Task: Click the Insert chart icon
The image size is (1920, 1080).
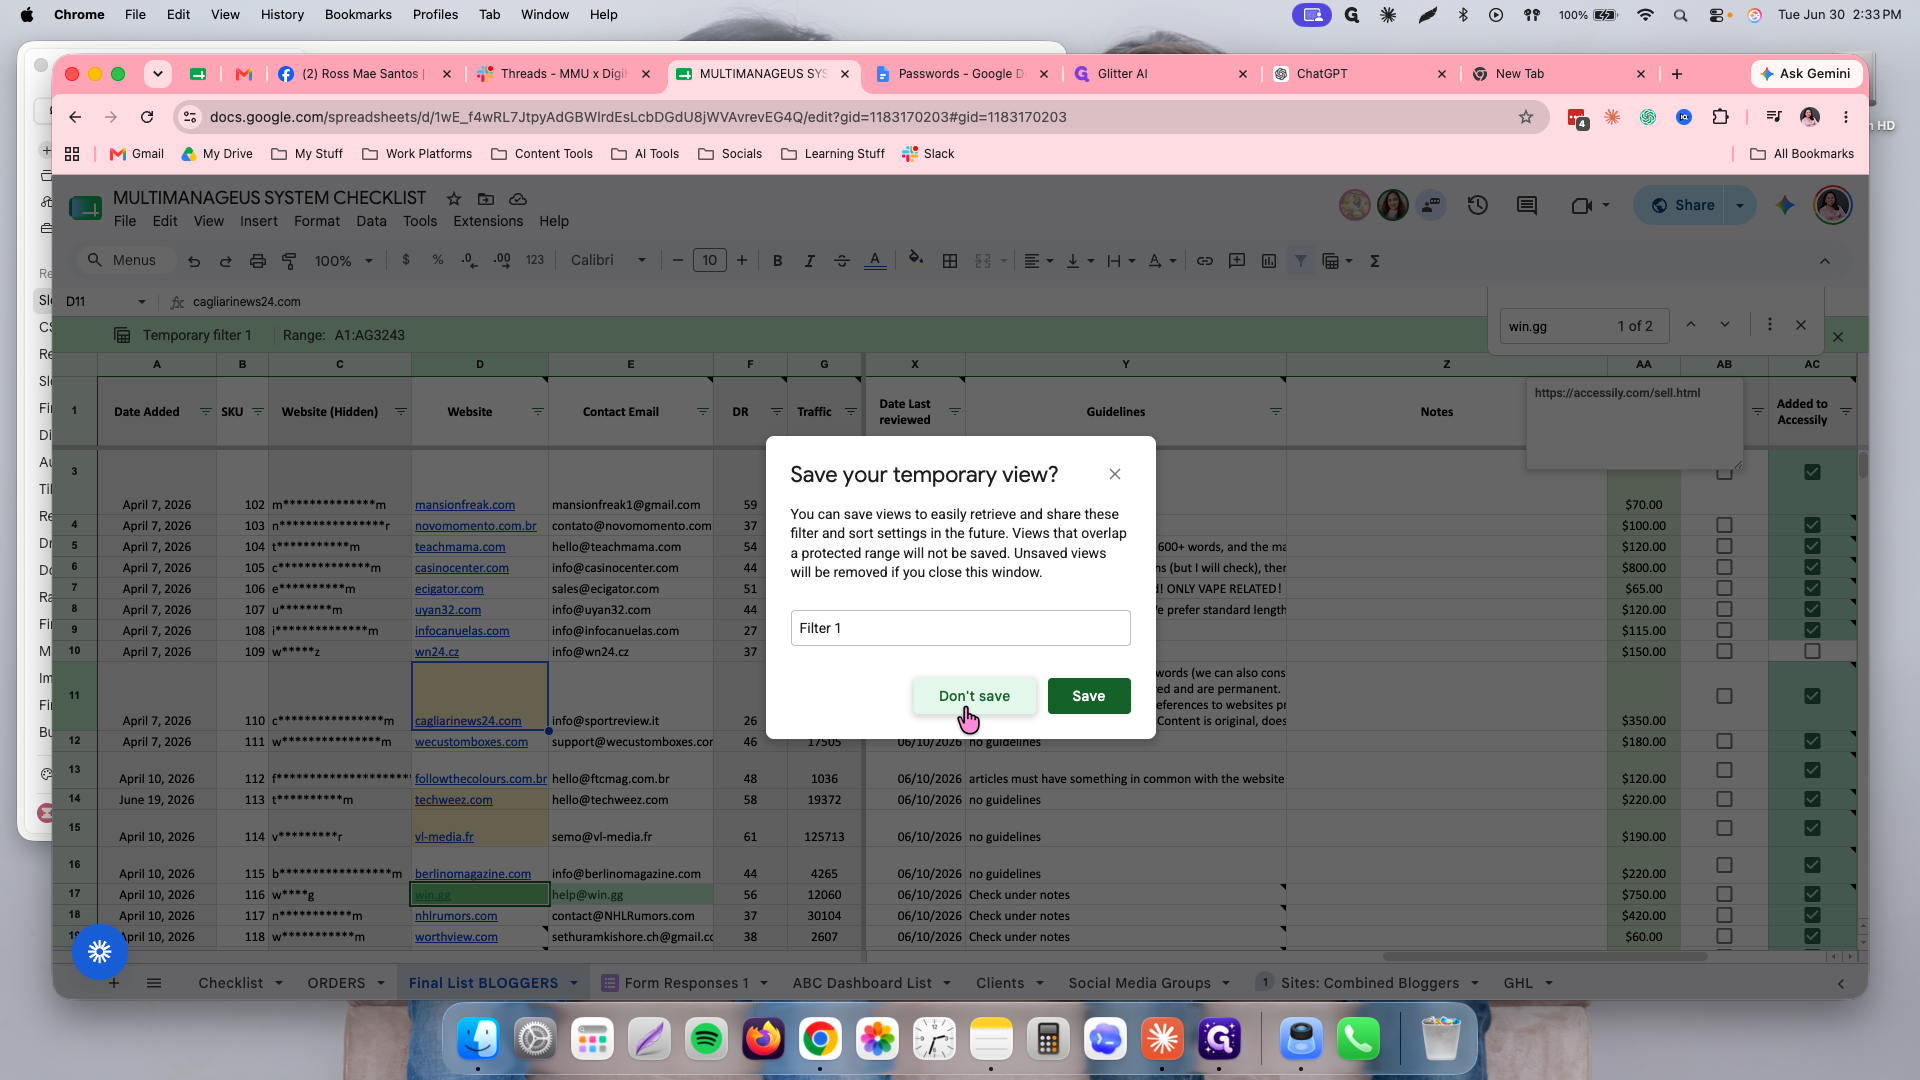Action: (1269, 261)
